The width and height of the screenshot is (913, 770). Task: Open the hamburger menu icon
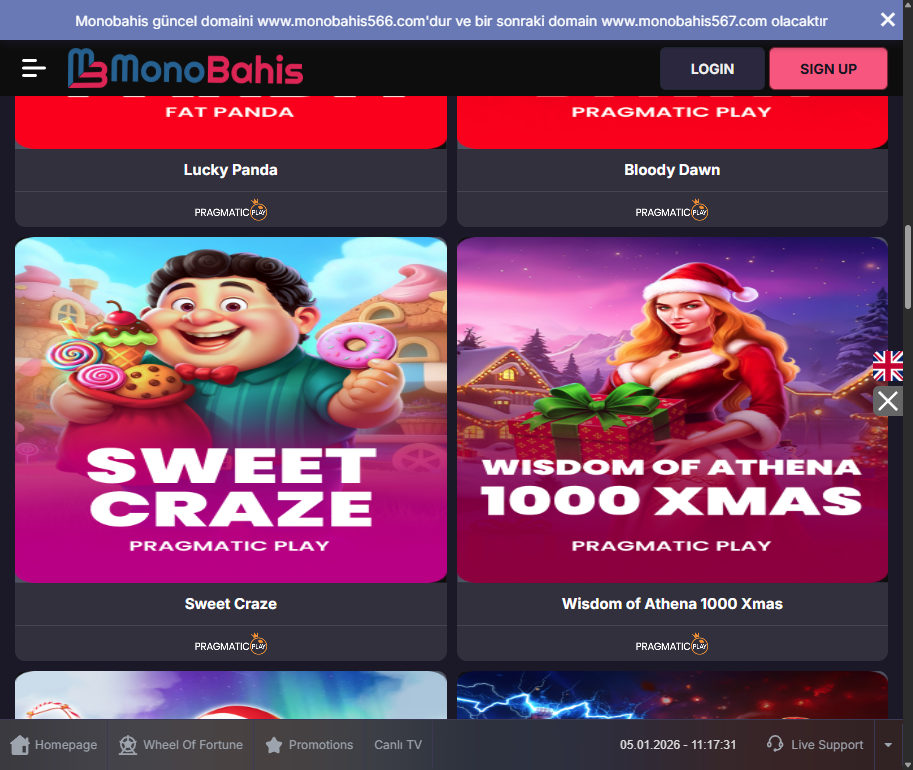[x=34, y=68]
